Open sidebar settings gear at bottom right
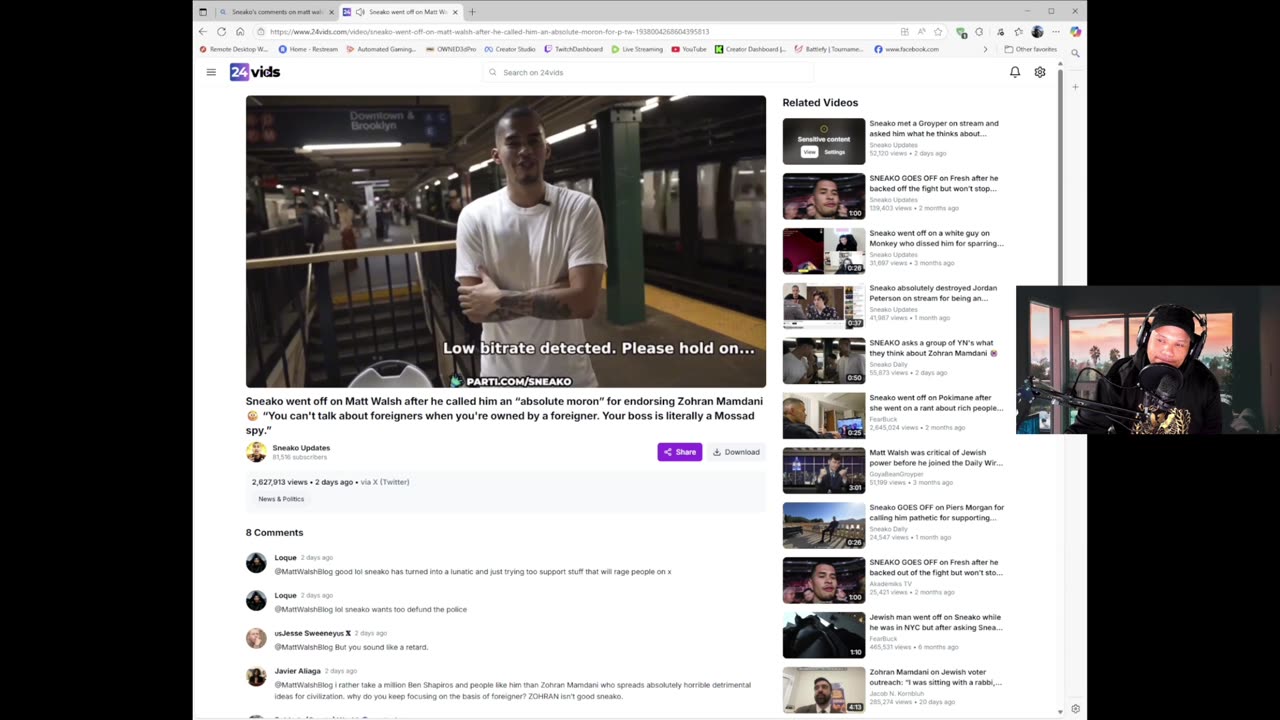This screenshot has height=720, width=1280. 1075,709
